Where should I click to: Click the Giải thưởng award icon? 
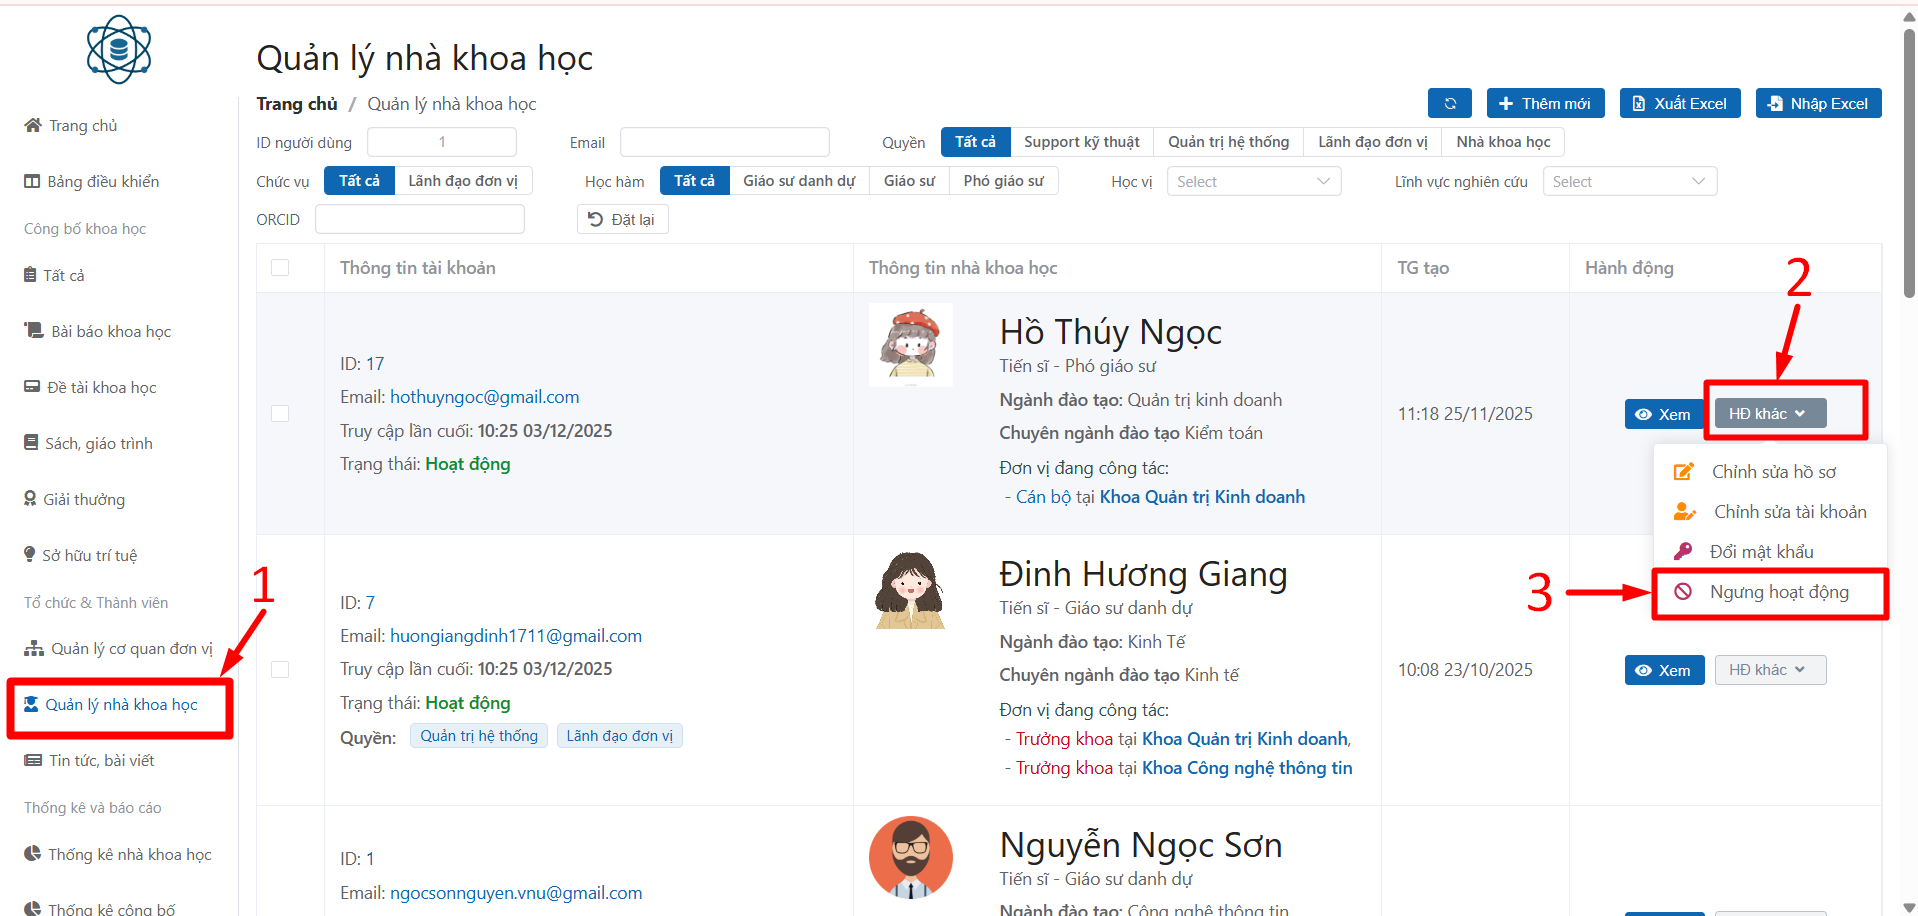(30, 499)
